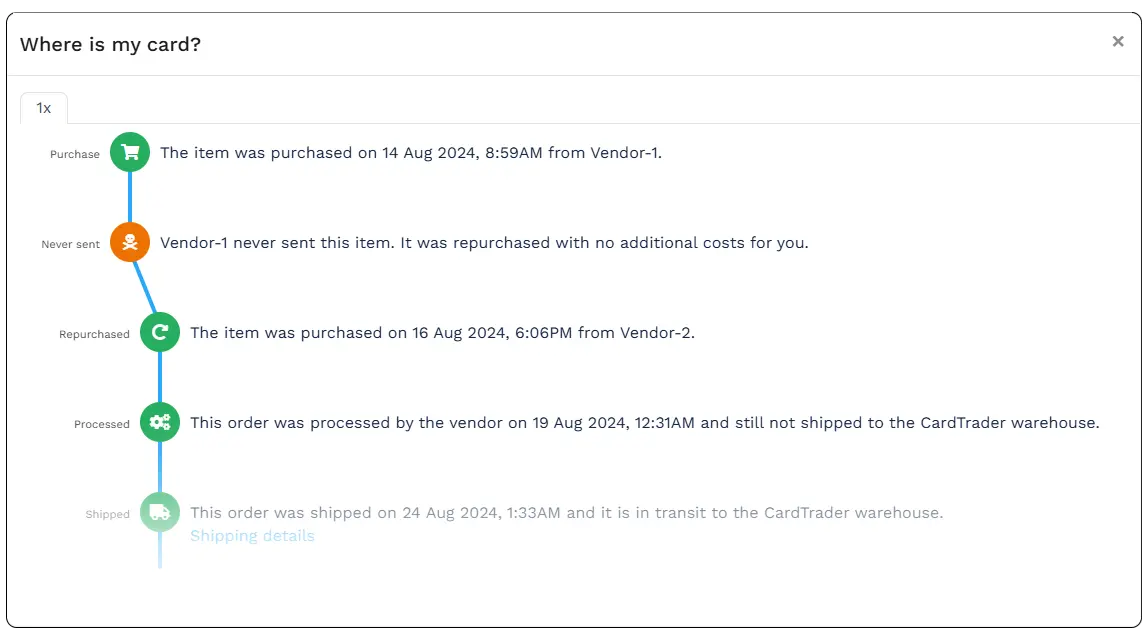Select the 1x tab

(44, 108)
